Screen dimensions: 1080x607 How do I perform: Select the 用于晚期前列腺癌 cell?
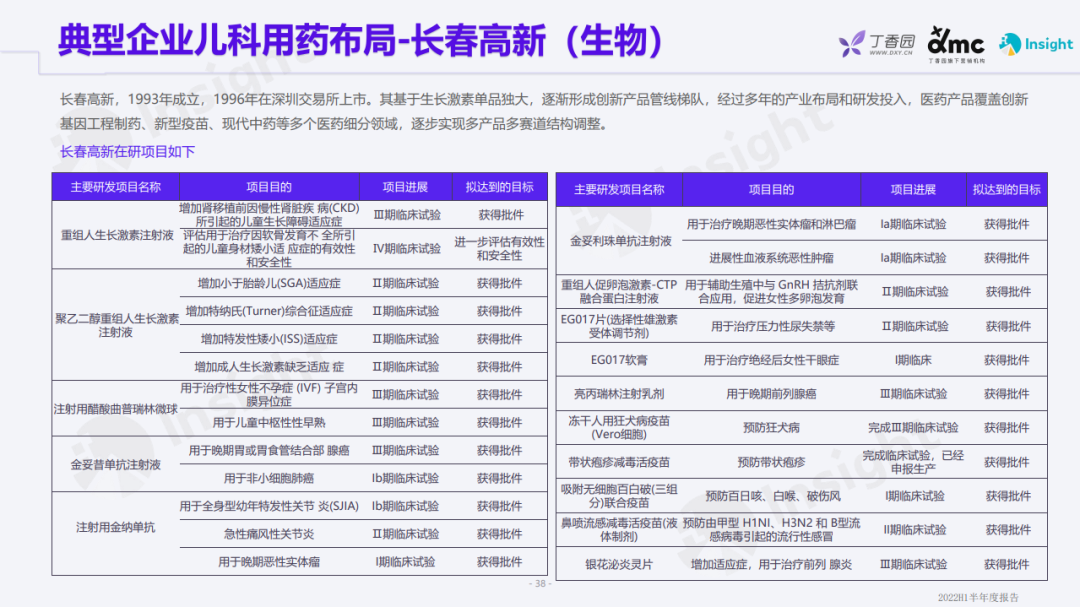click(x=771, y=394)
